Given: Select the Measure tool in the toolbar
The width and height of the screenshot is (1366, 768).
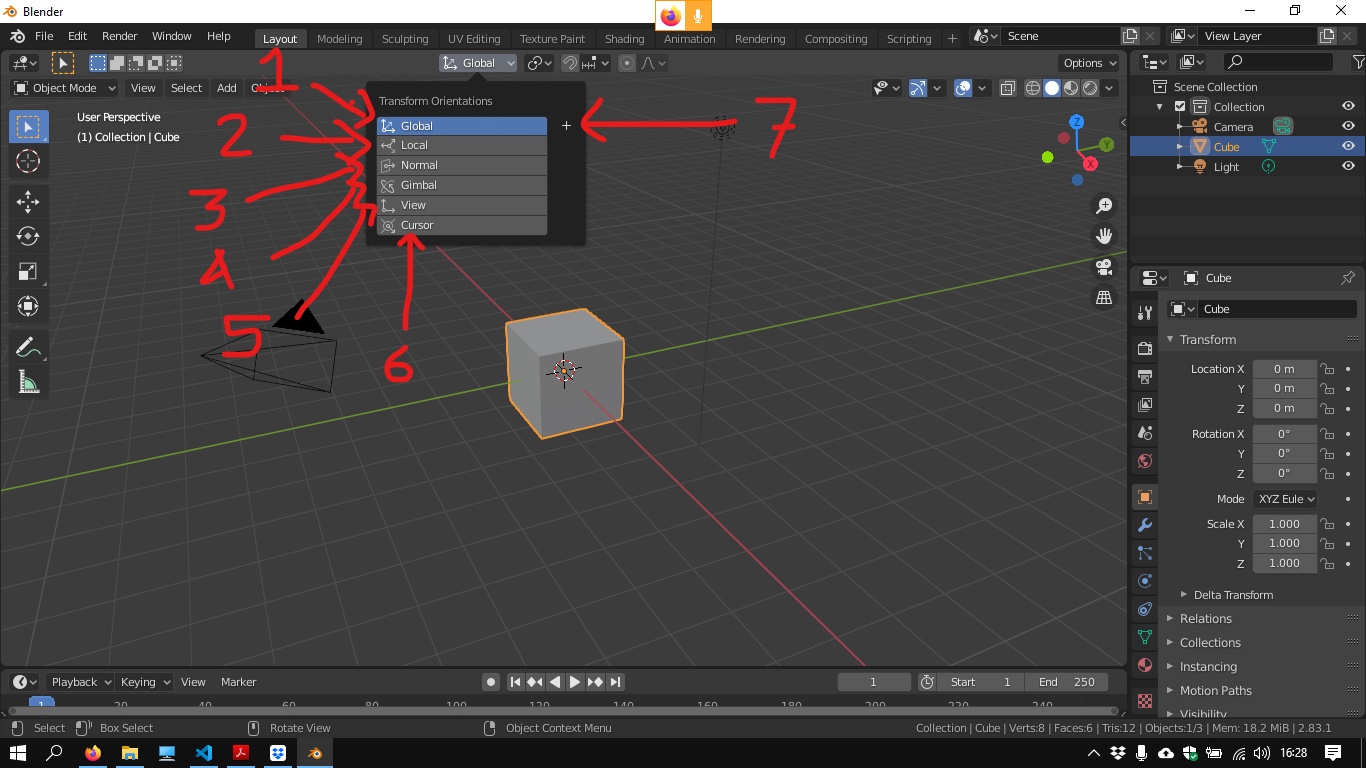Looking at the screenshot, I should (28, 381).
